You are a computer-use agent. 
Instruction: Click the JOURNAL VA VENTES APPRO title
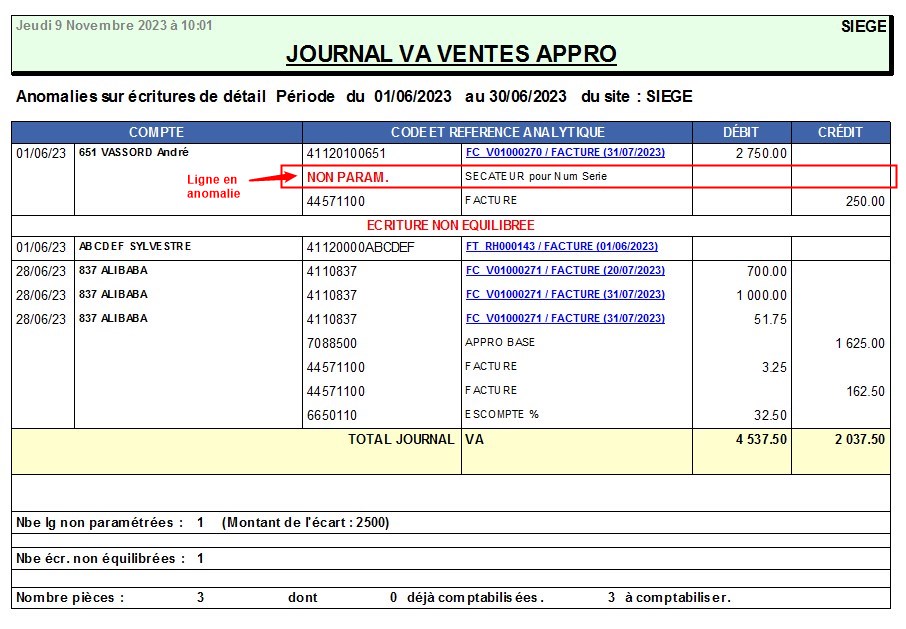451,54
